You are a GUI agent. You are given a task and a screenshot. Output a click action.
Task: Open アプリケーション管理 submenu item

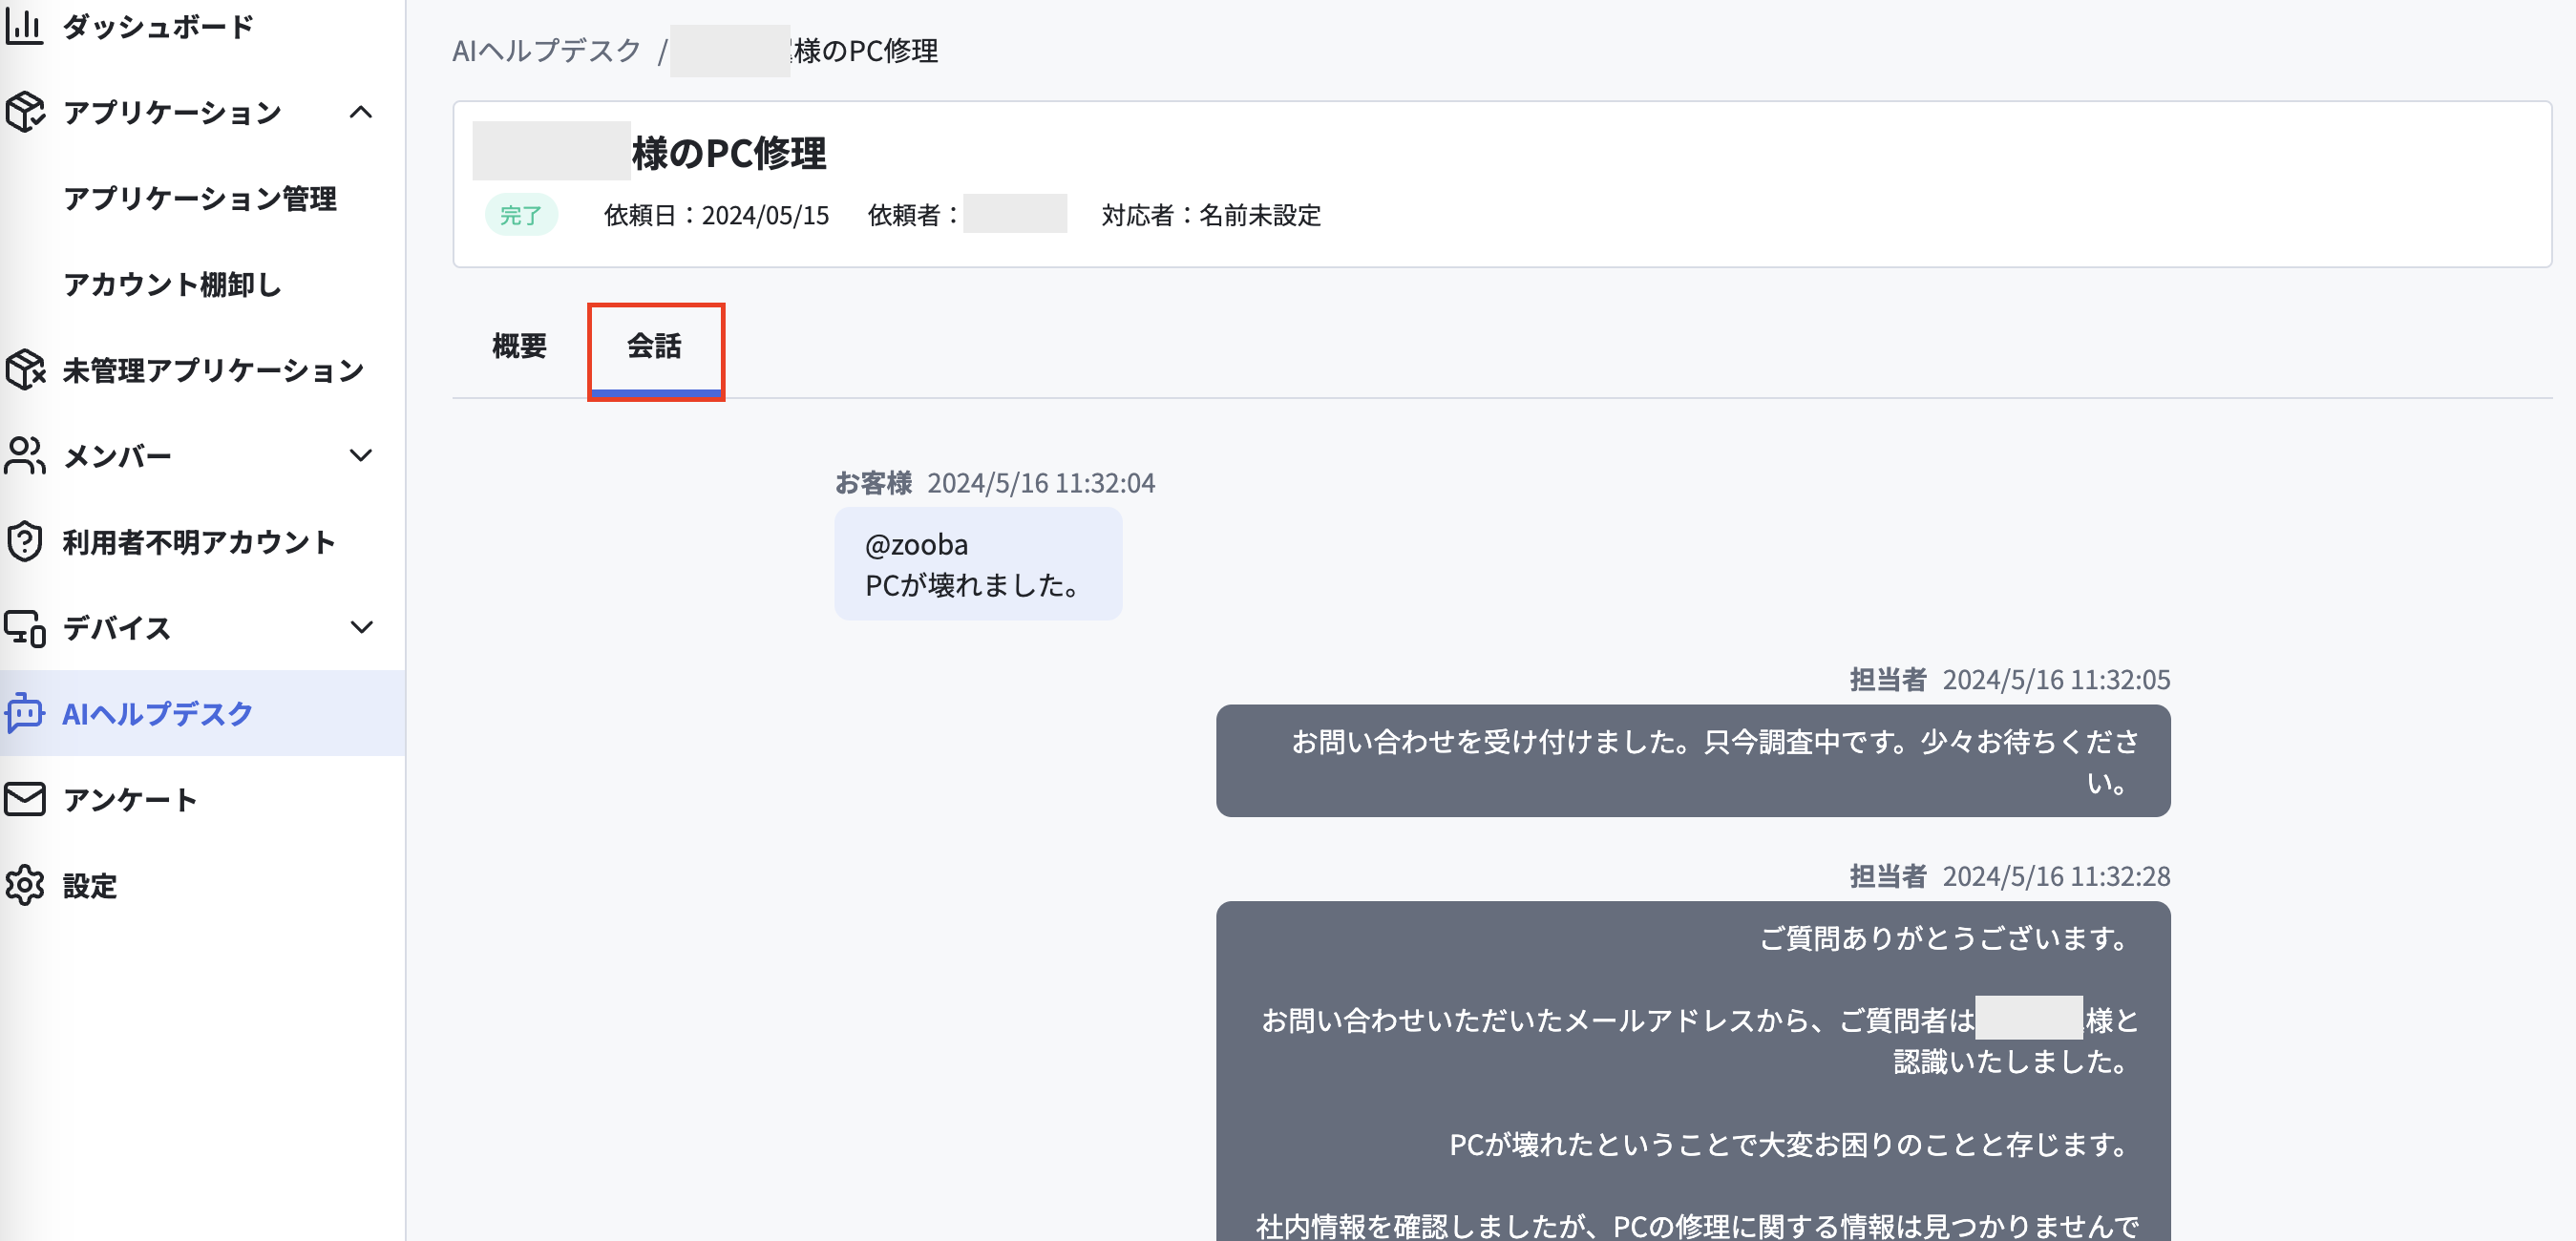(200, 198)
